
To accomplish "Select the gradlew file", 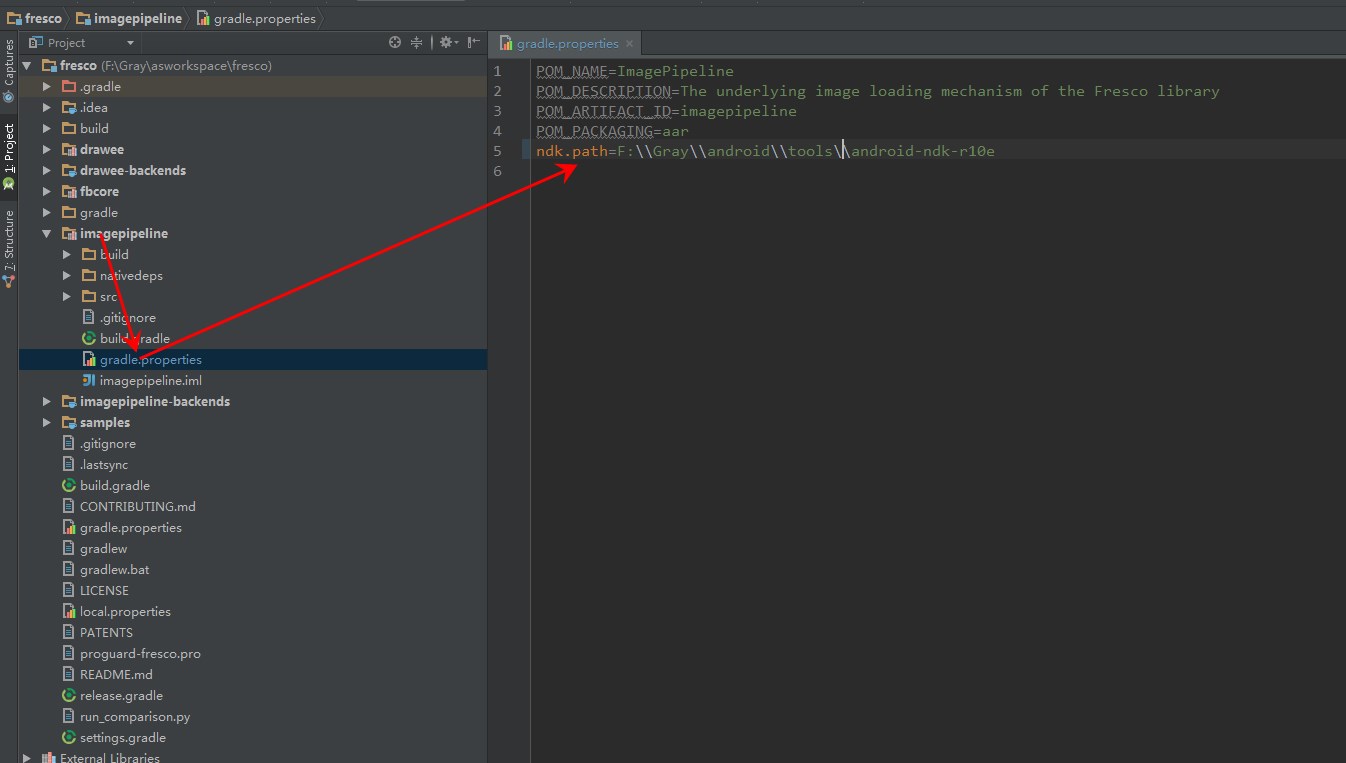I will 103,549.
